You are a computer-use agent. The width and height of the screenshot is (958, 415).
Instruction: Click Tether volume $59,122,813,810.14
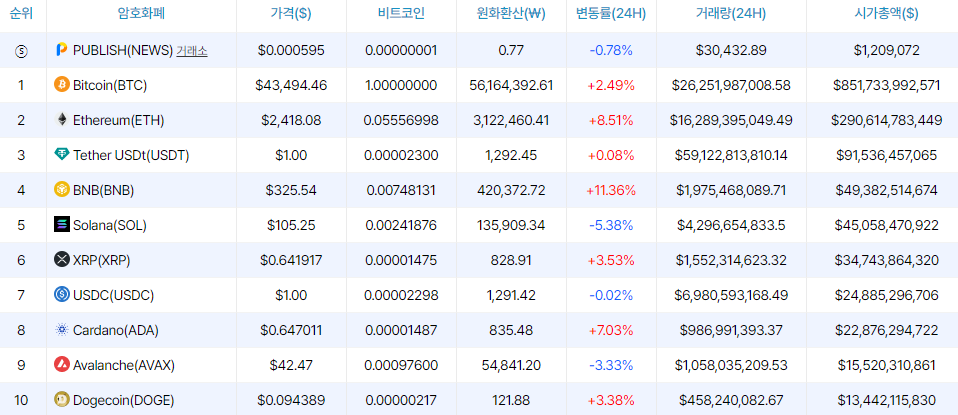[x=731, y=155]
